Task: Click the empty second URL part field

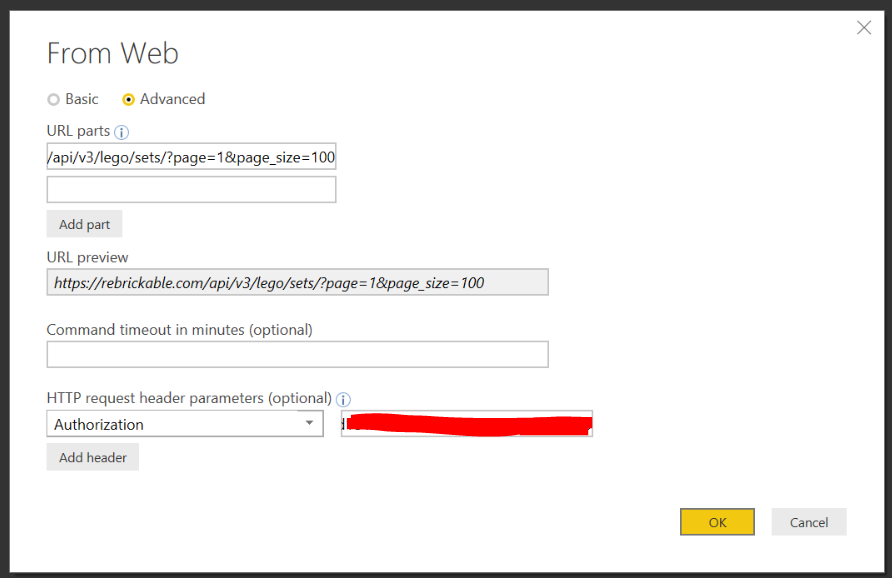Action: tap(190, 189)
